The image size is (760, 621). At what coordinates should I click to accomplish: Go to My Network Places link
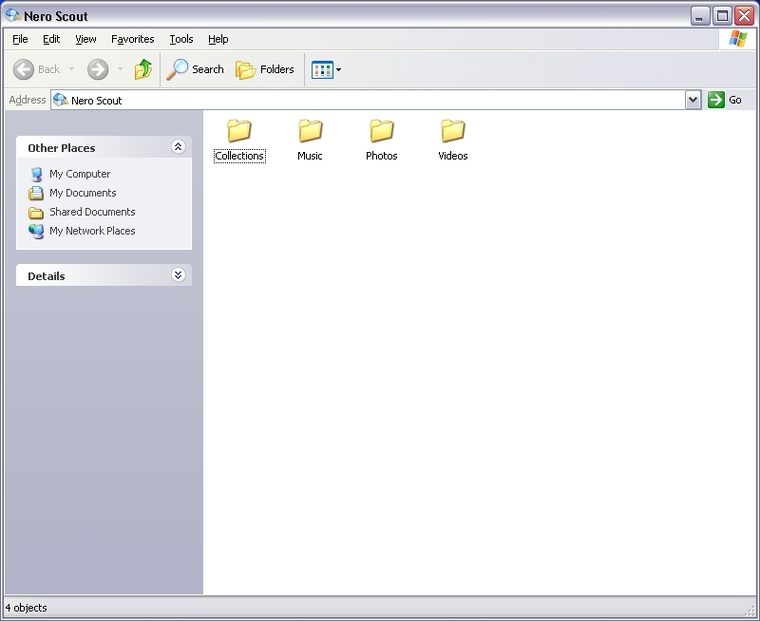click(92, 231)
